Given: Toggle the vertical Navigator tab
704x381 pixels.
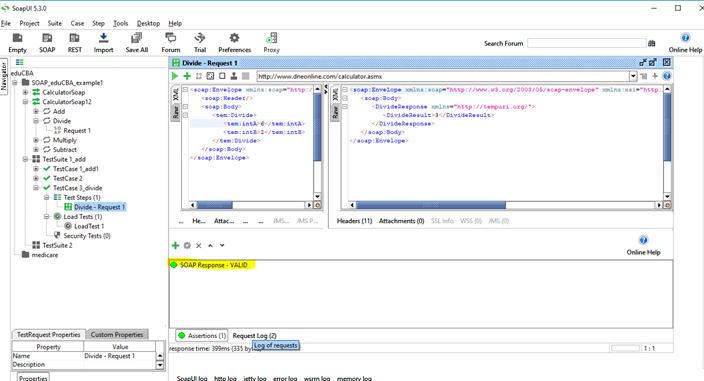Looking at the screenshot, I should click(4, 76).
